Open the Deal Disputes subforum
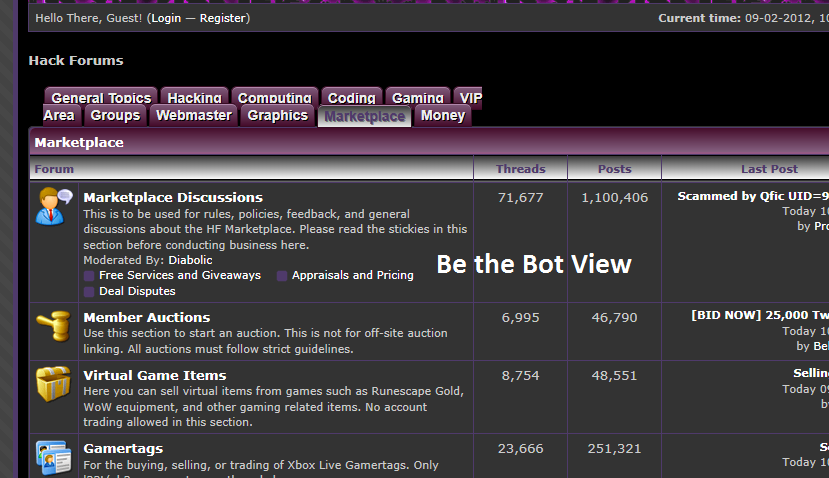This screenshot has width=829, height=478. coord(137,291)
